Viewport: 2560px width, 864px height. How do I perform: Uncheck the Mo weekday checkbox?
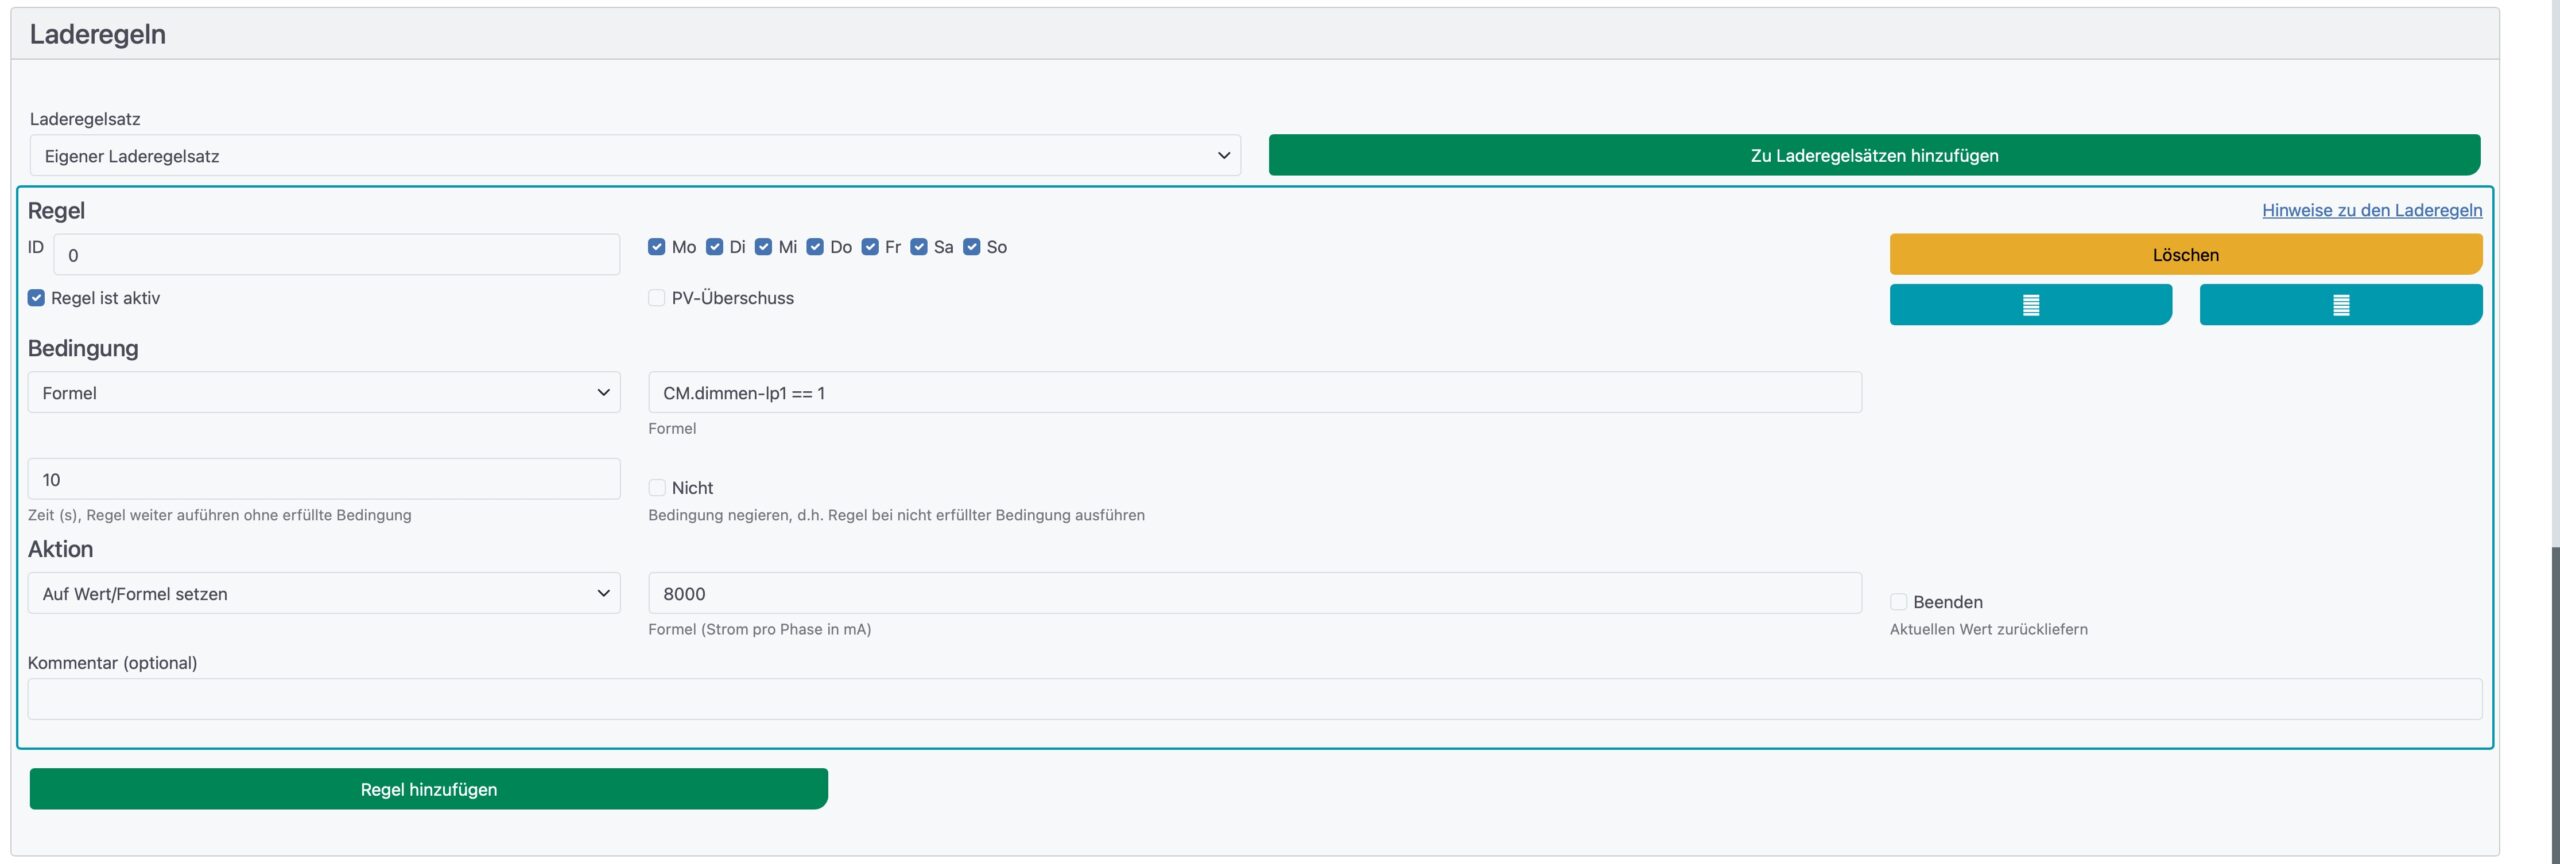coord(656,247)
